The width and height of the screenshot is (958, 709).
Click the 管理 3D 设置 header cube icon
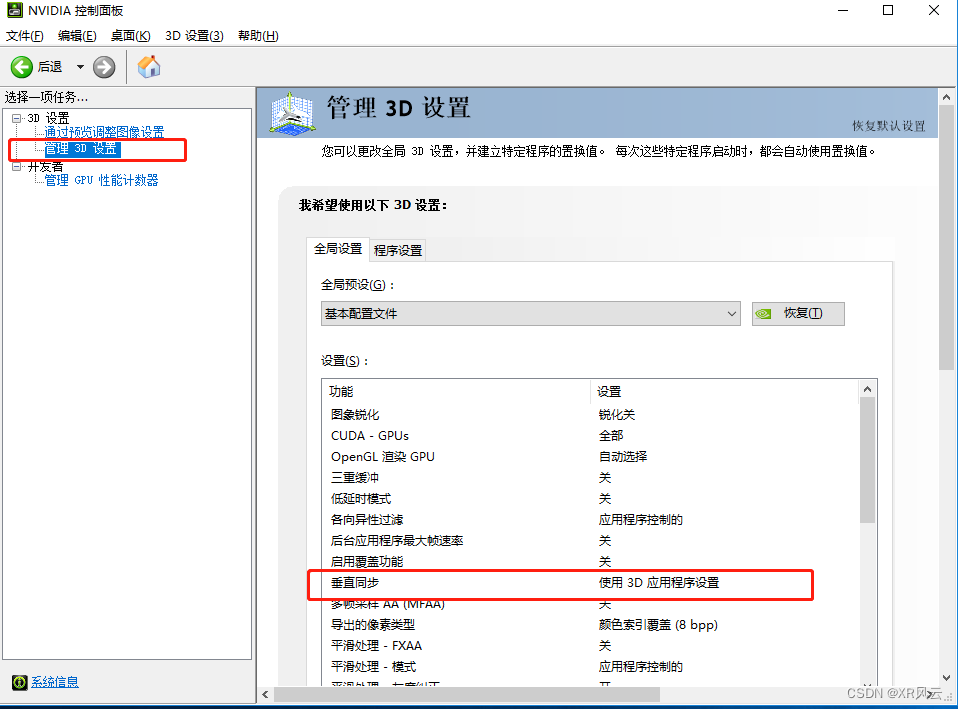click(x=292, y=112)
